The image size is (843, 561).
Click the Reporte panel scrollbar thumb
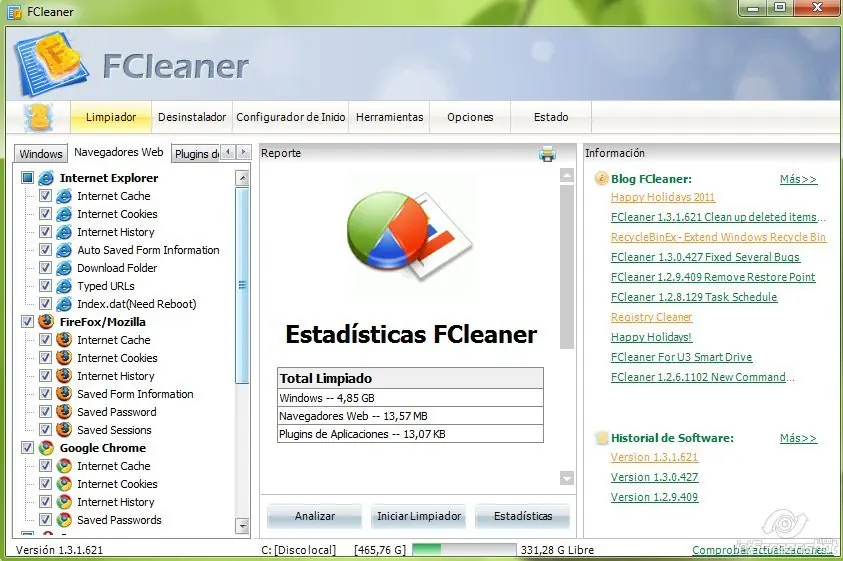coord(567,267)
